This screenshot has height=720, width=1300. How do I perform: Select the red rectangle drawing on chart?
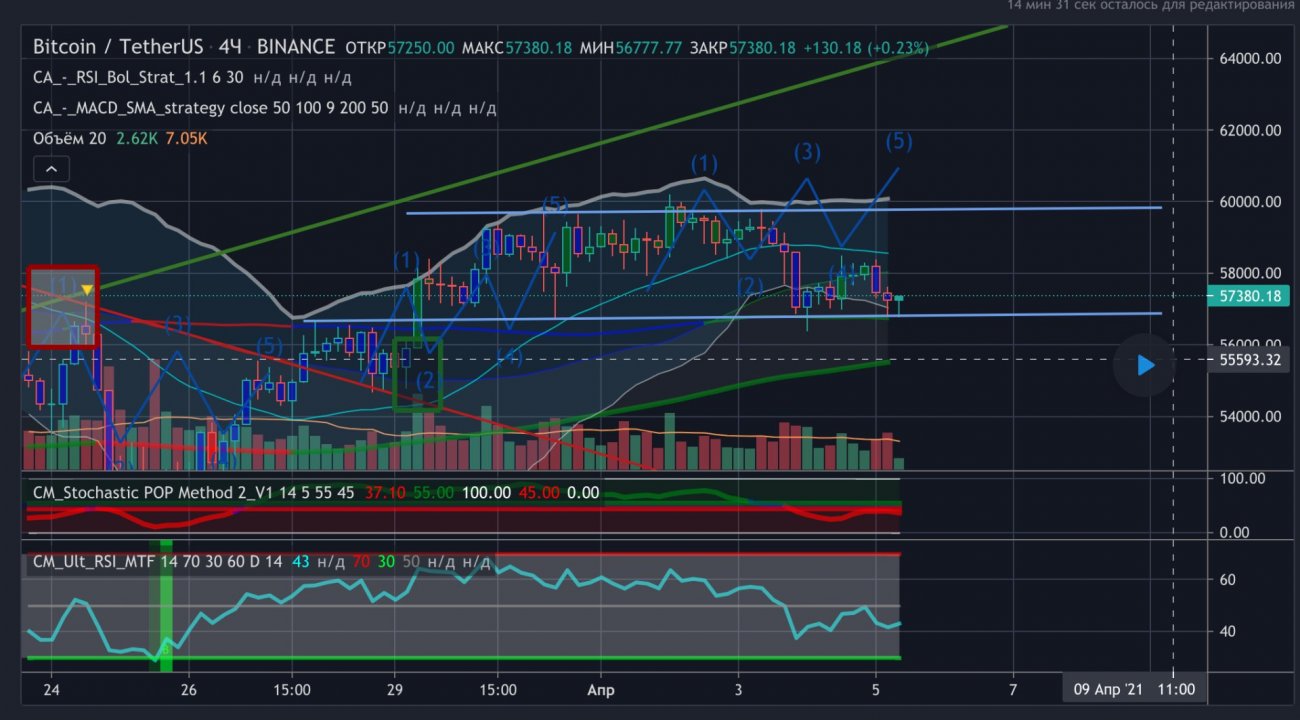pos(63,307)
